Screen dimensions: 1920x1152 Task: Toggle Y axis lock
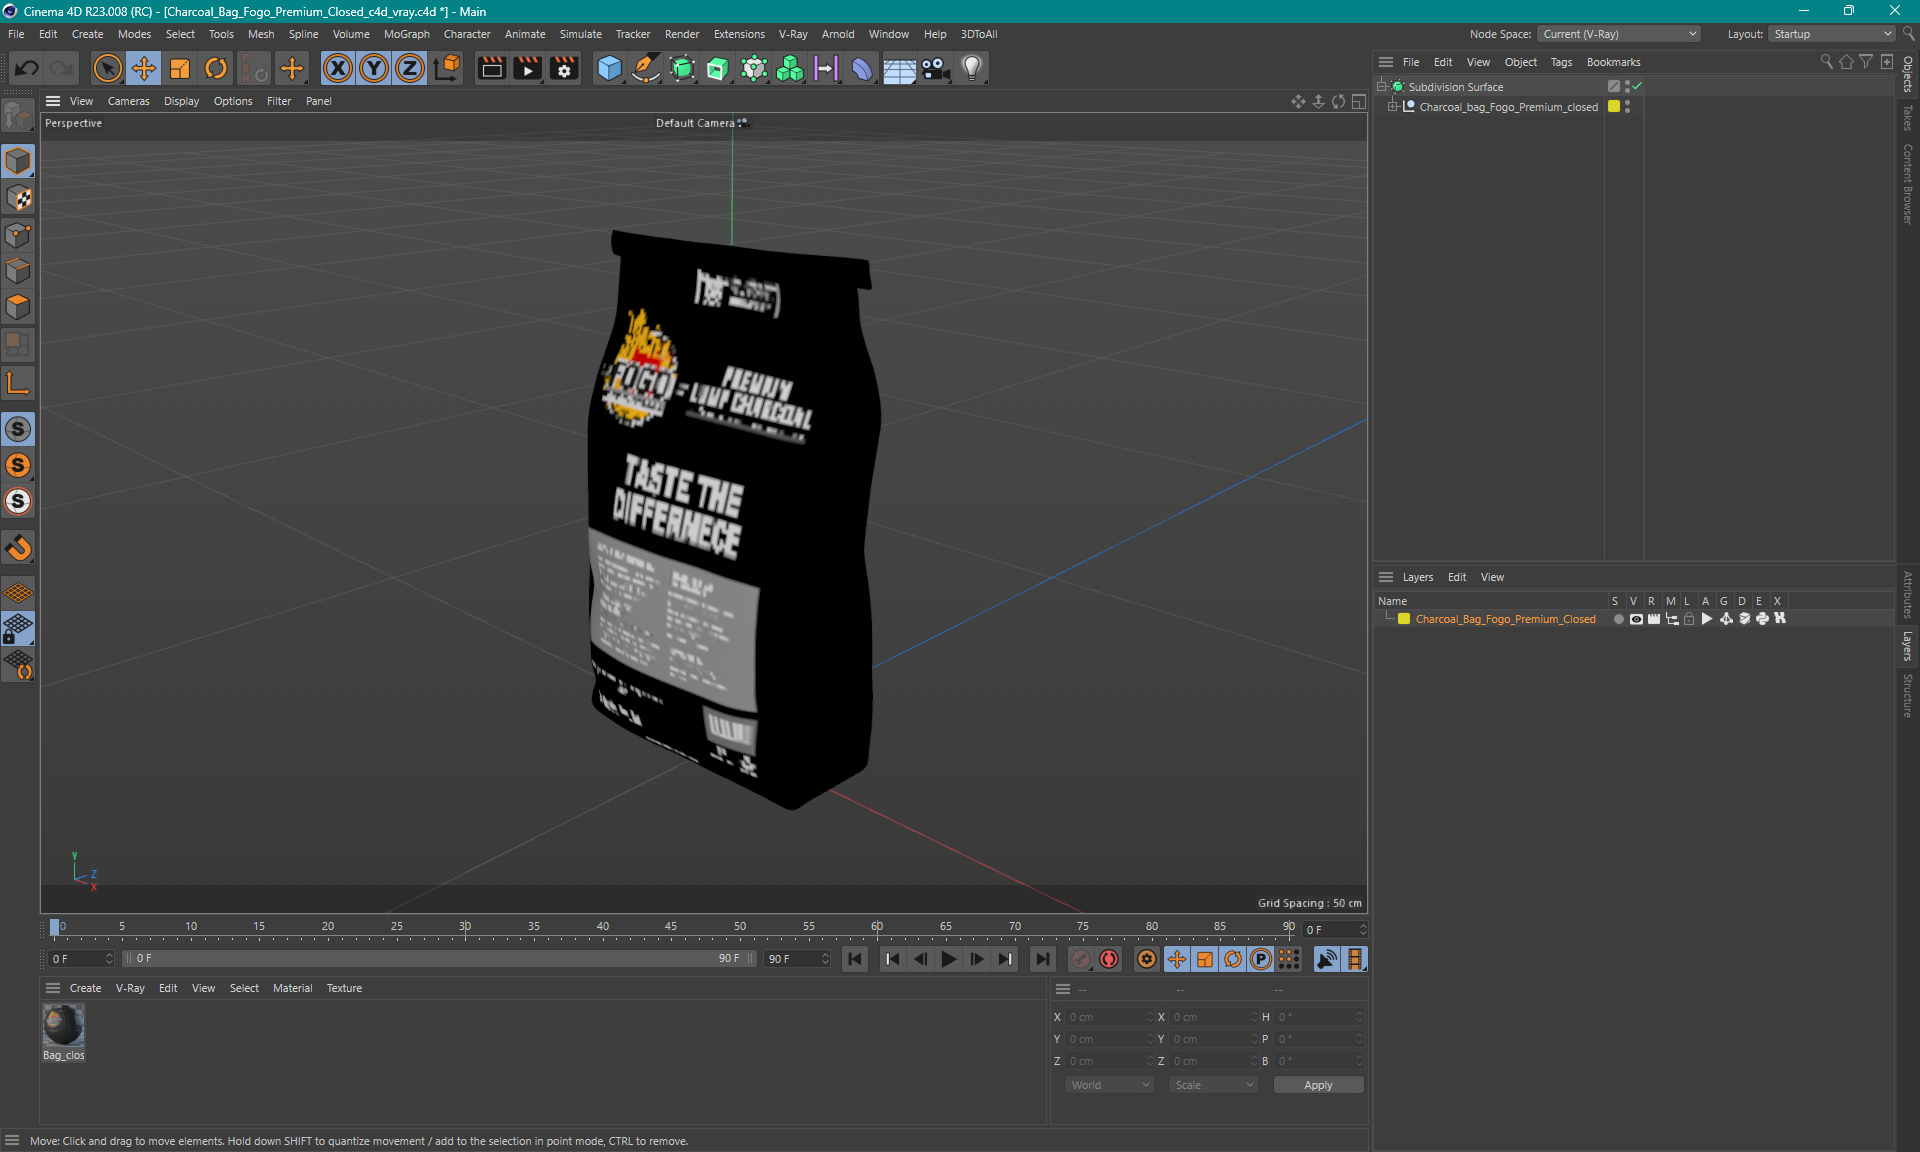tap(374, 68)
